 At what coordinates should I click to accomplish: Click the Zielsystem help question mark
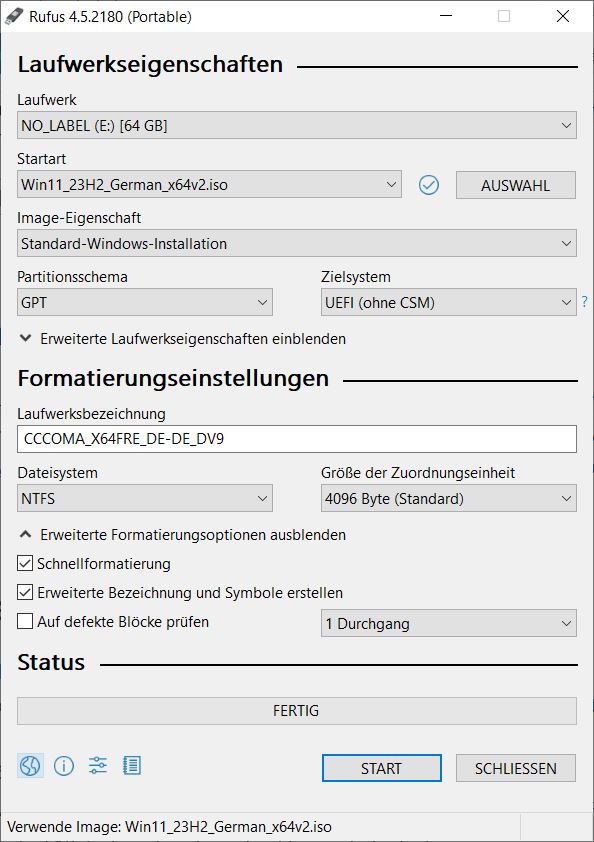[x=585, y=302]
